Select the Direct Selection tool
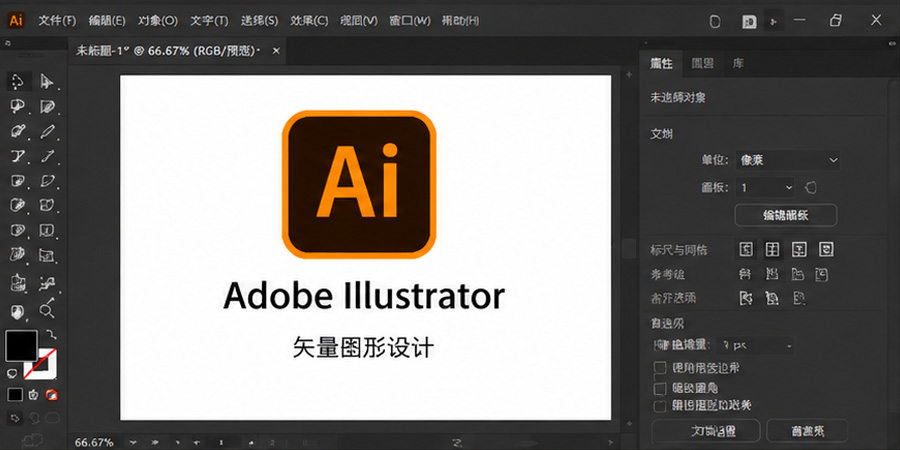 (46, 82)
